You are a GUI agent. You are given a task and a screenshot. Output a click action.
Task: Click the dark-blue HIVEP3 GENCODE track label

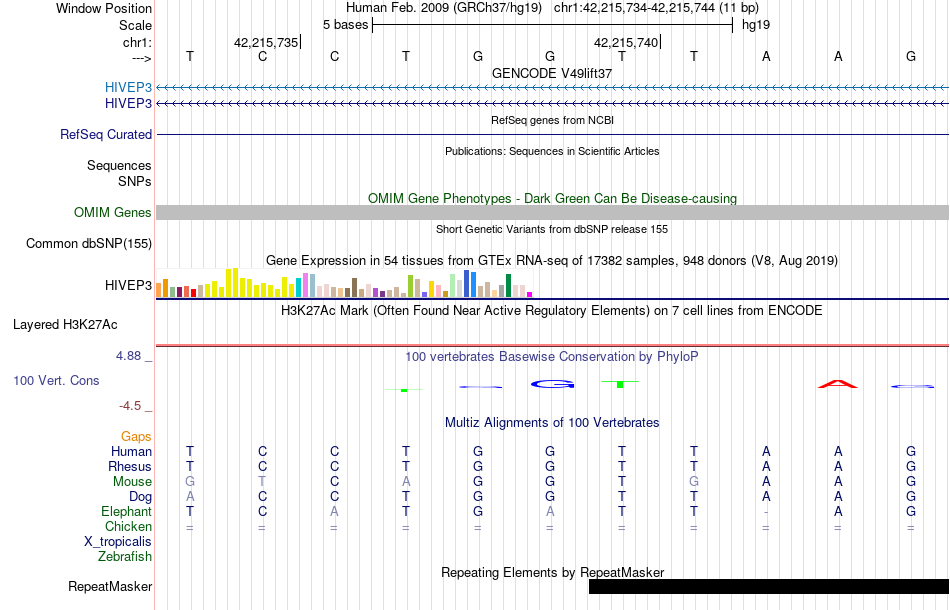point(128,104)
